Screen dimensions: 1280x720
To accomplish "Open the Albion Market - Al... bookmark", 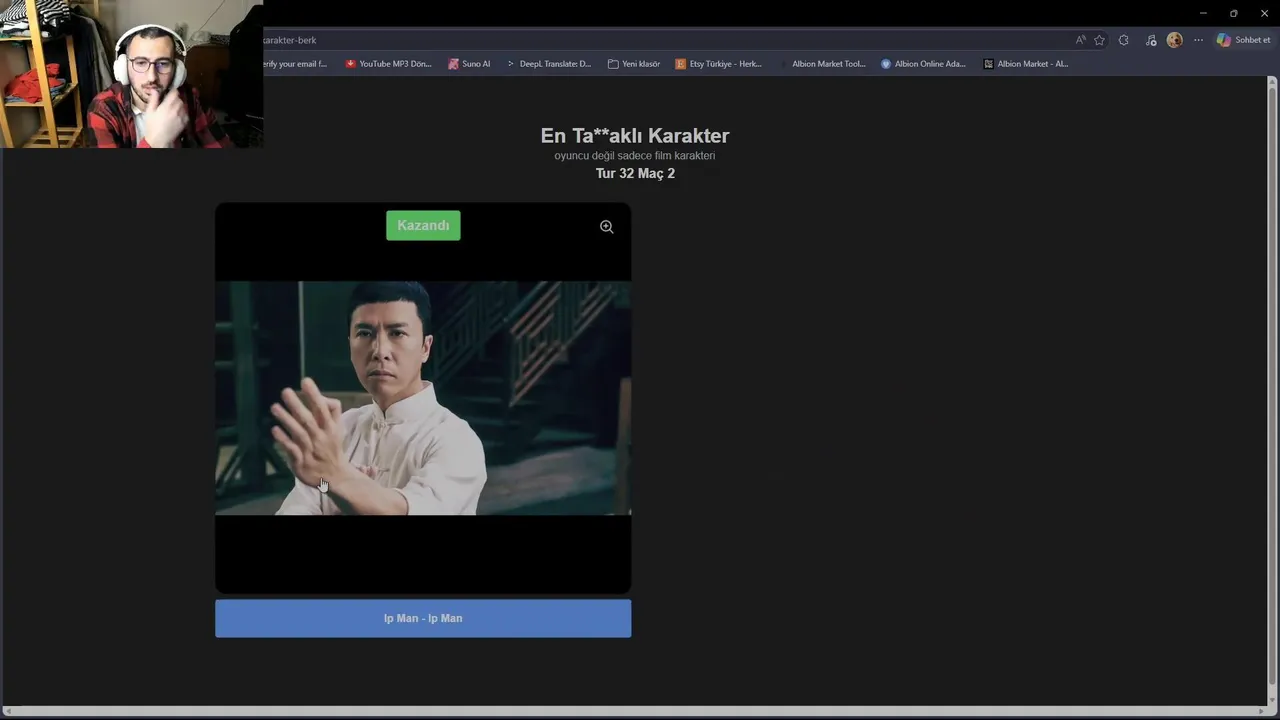I will (1026, 64).
